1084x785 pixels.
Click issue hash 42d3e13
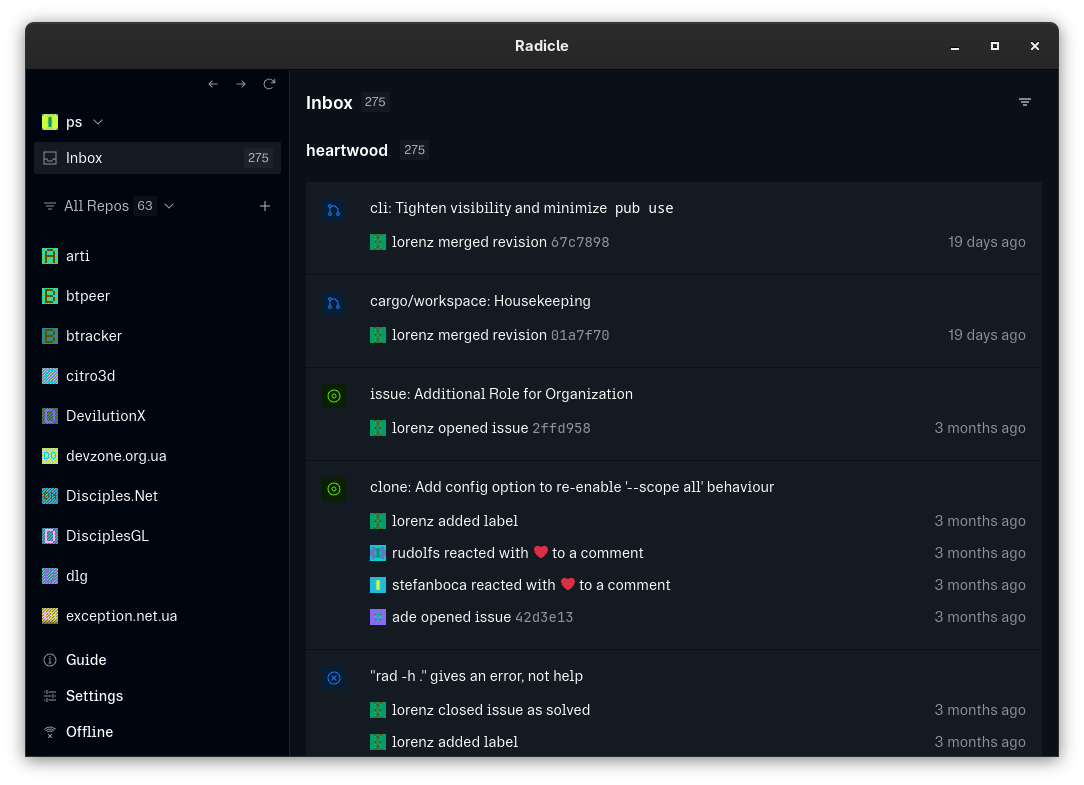coord(544,618)
